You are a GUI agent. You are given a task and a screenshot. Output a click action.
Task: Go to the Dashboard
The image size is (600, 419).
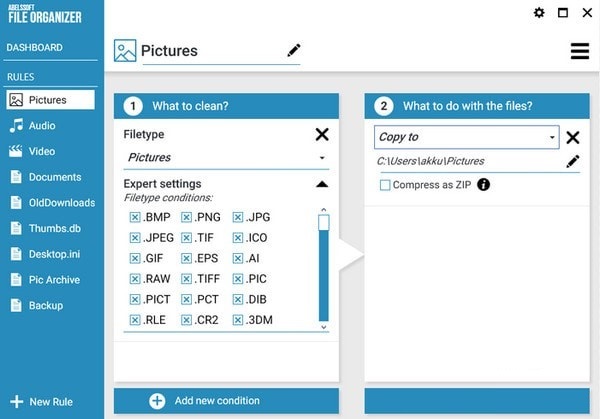pos(35,47)
